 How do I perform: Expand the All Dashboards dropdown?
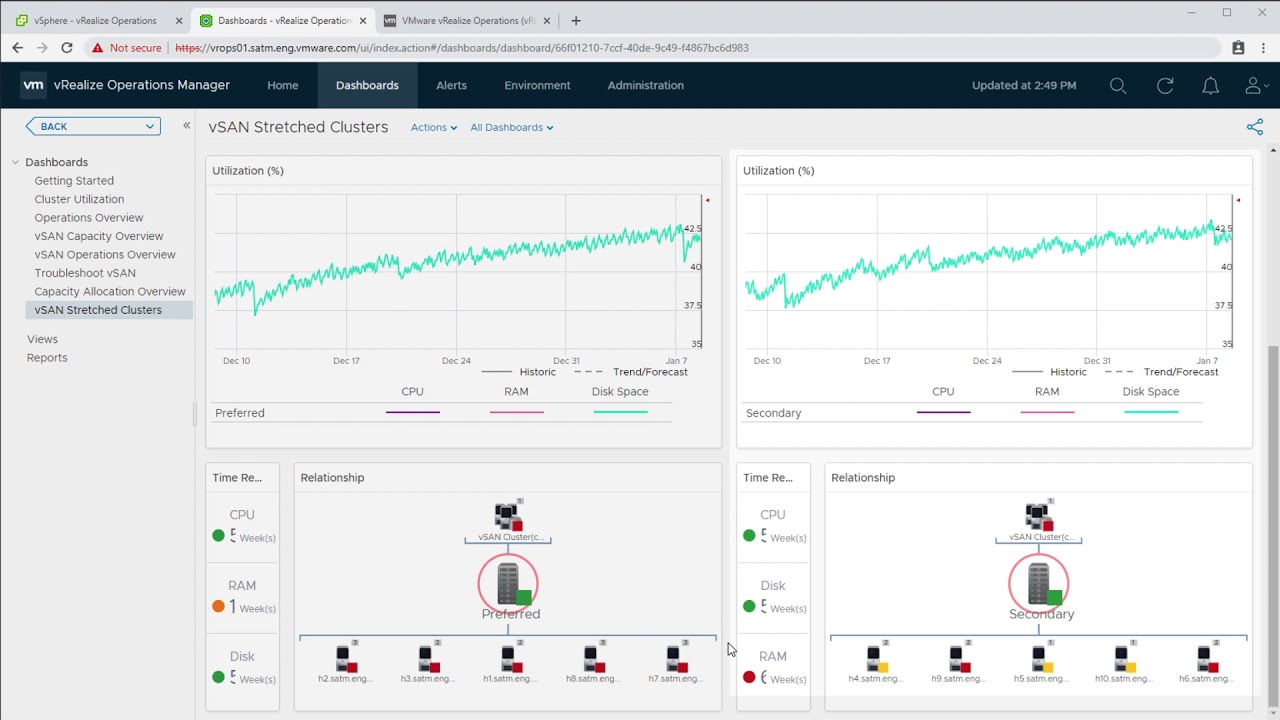click(x=511, y=127)
